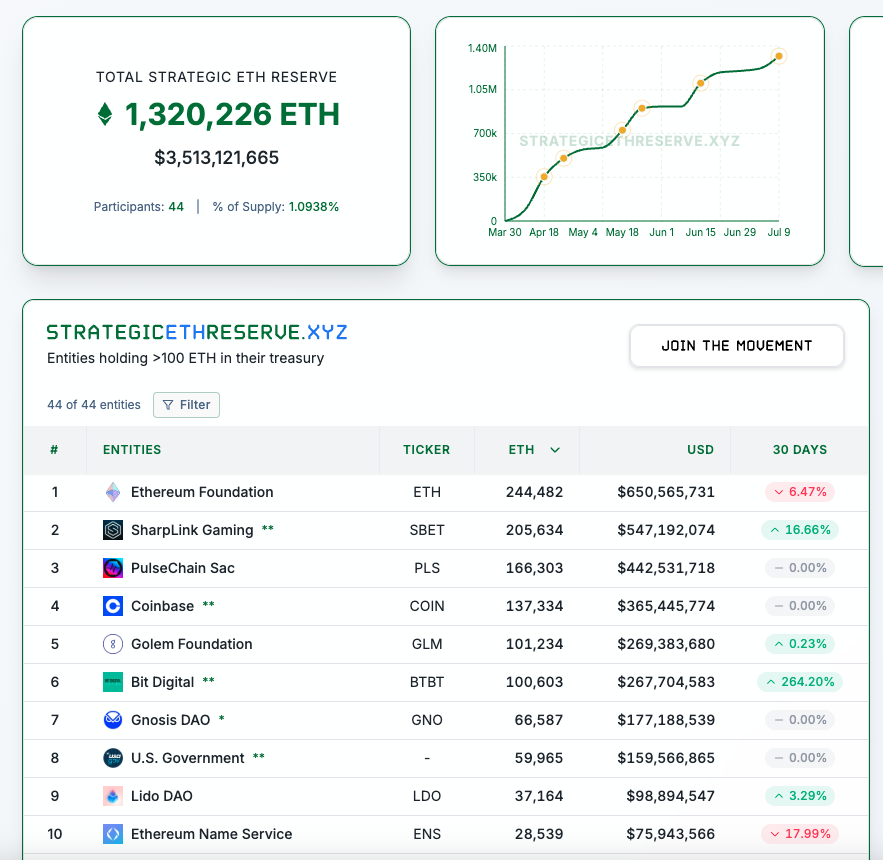This screenshot has height=860, width=883.
Task: Click the Bit Digital logo icon
Action: click(113, 682)
